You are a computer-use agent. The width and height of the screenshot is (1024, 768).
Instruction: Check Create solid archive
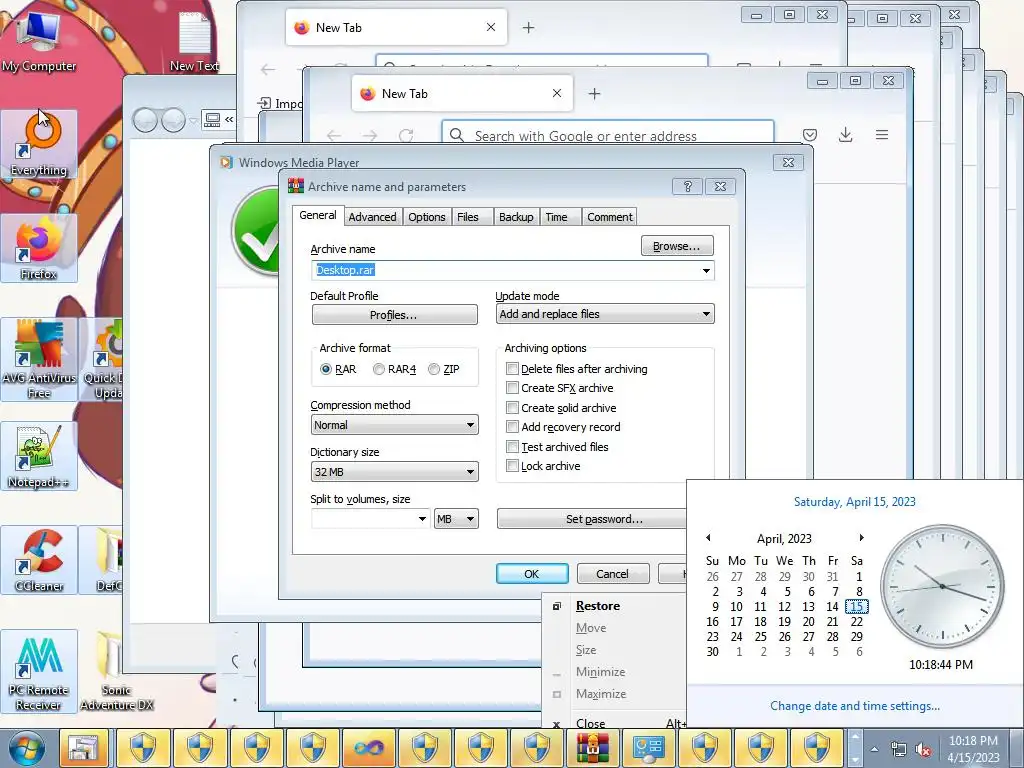tap(562, 408)
